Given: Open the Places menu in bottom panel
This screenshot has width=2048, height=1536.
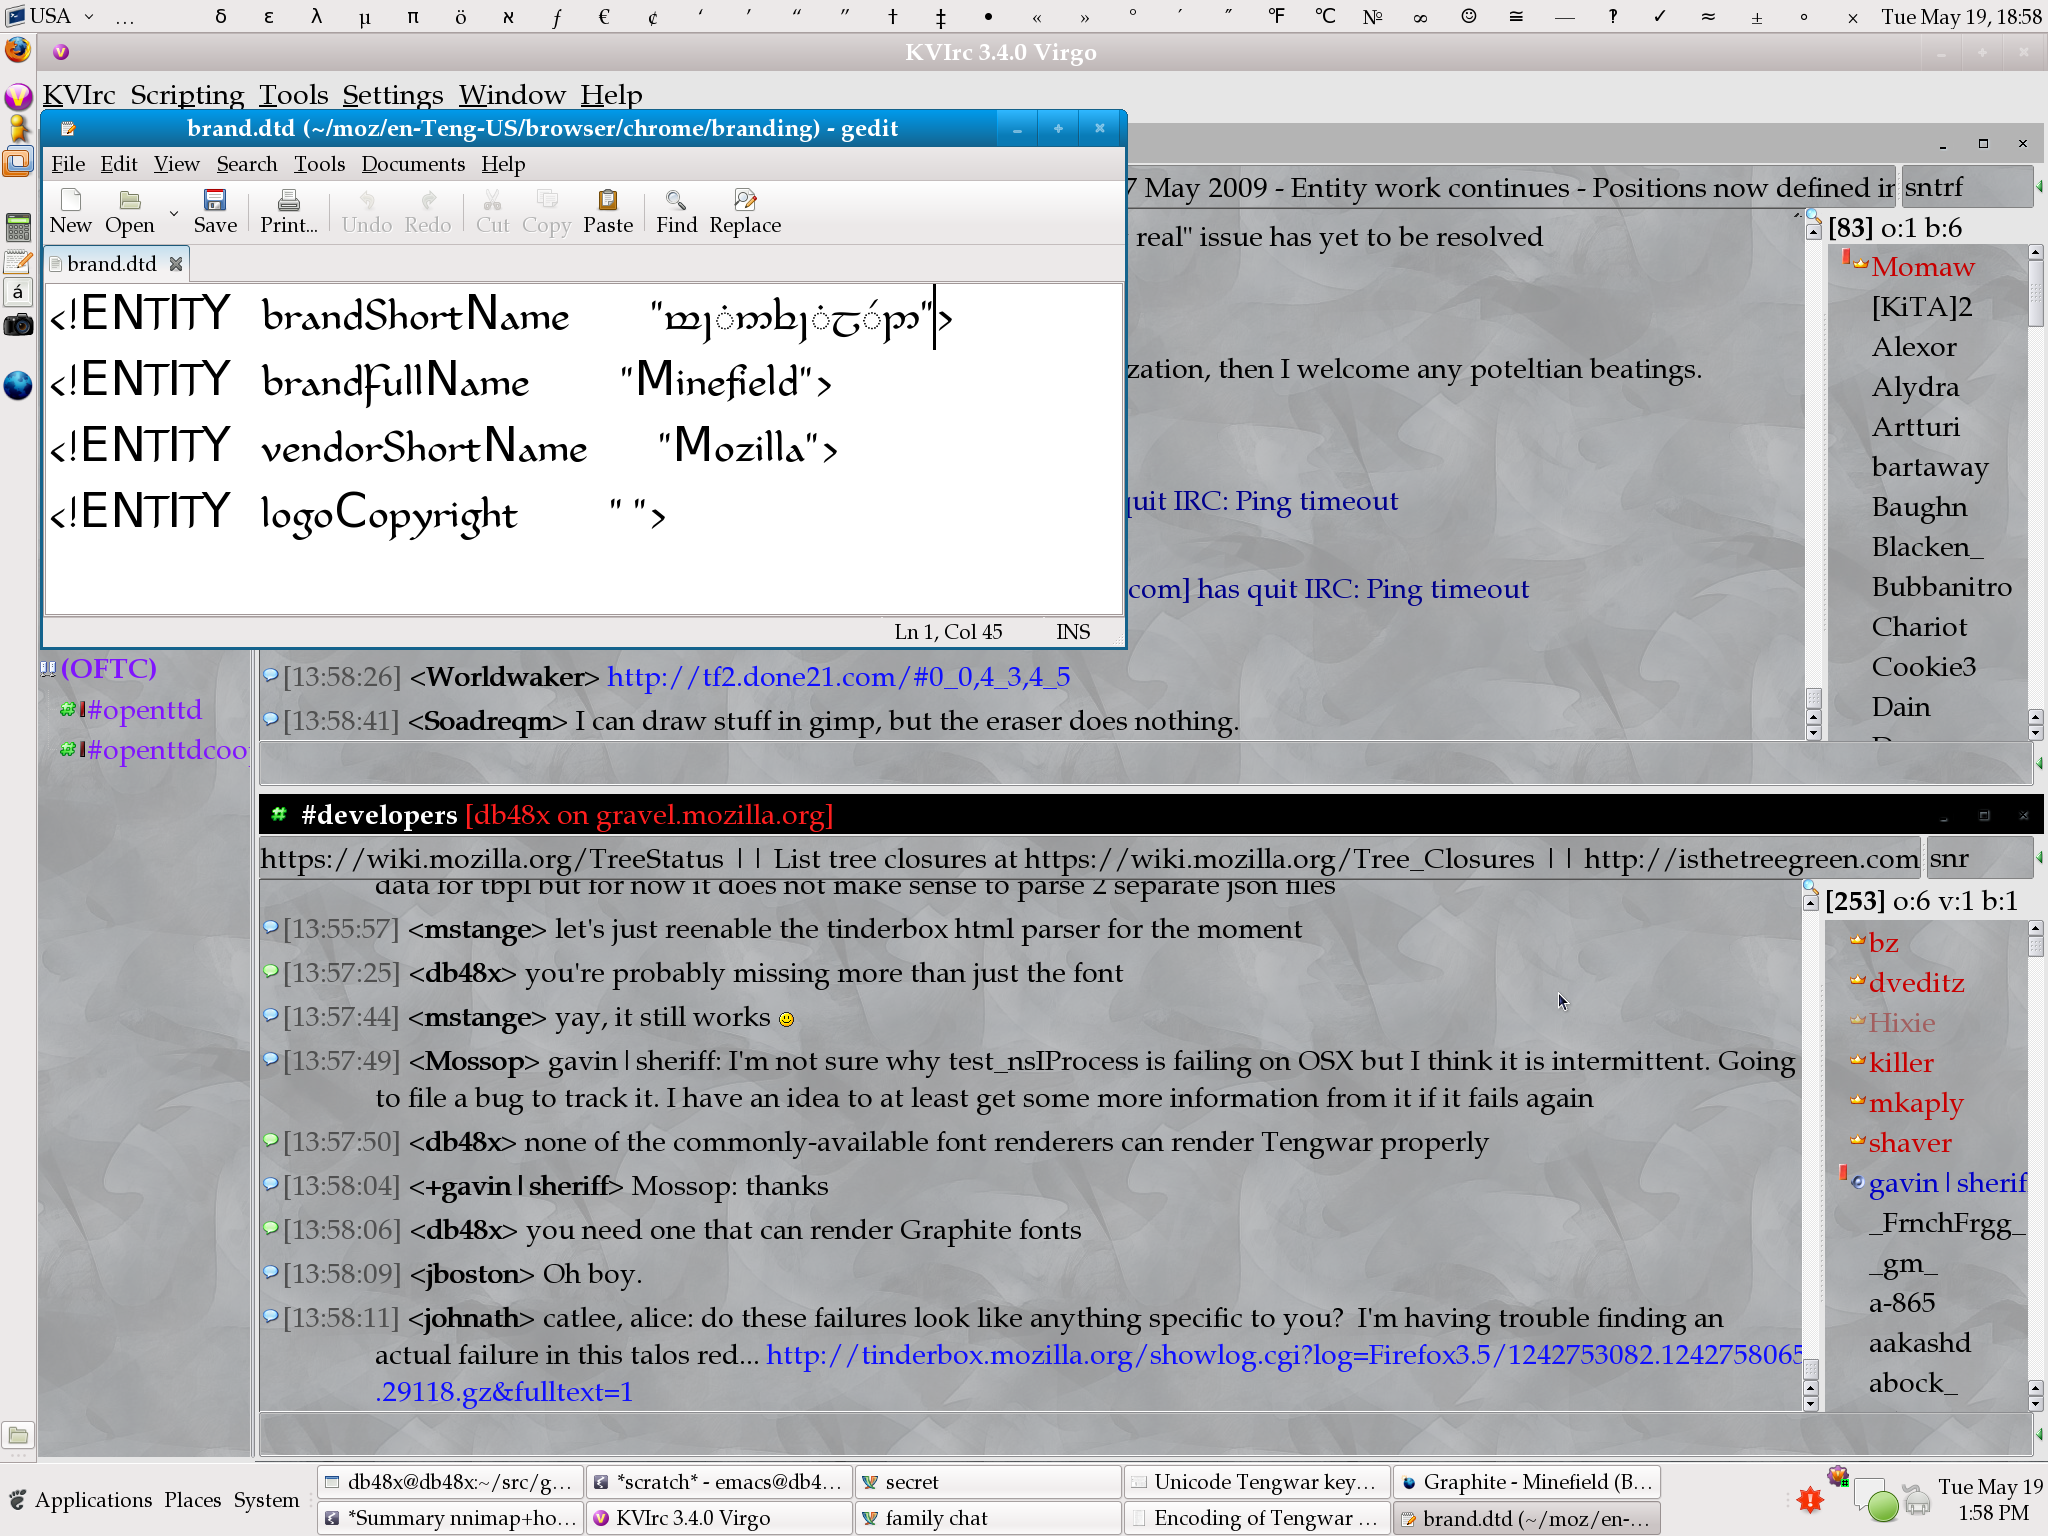Looking at the screenshot, I should (x=193, y=1500).
